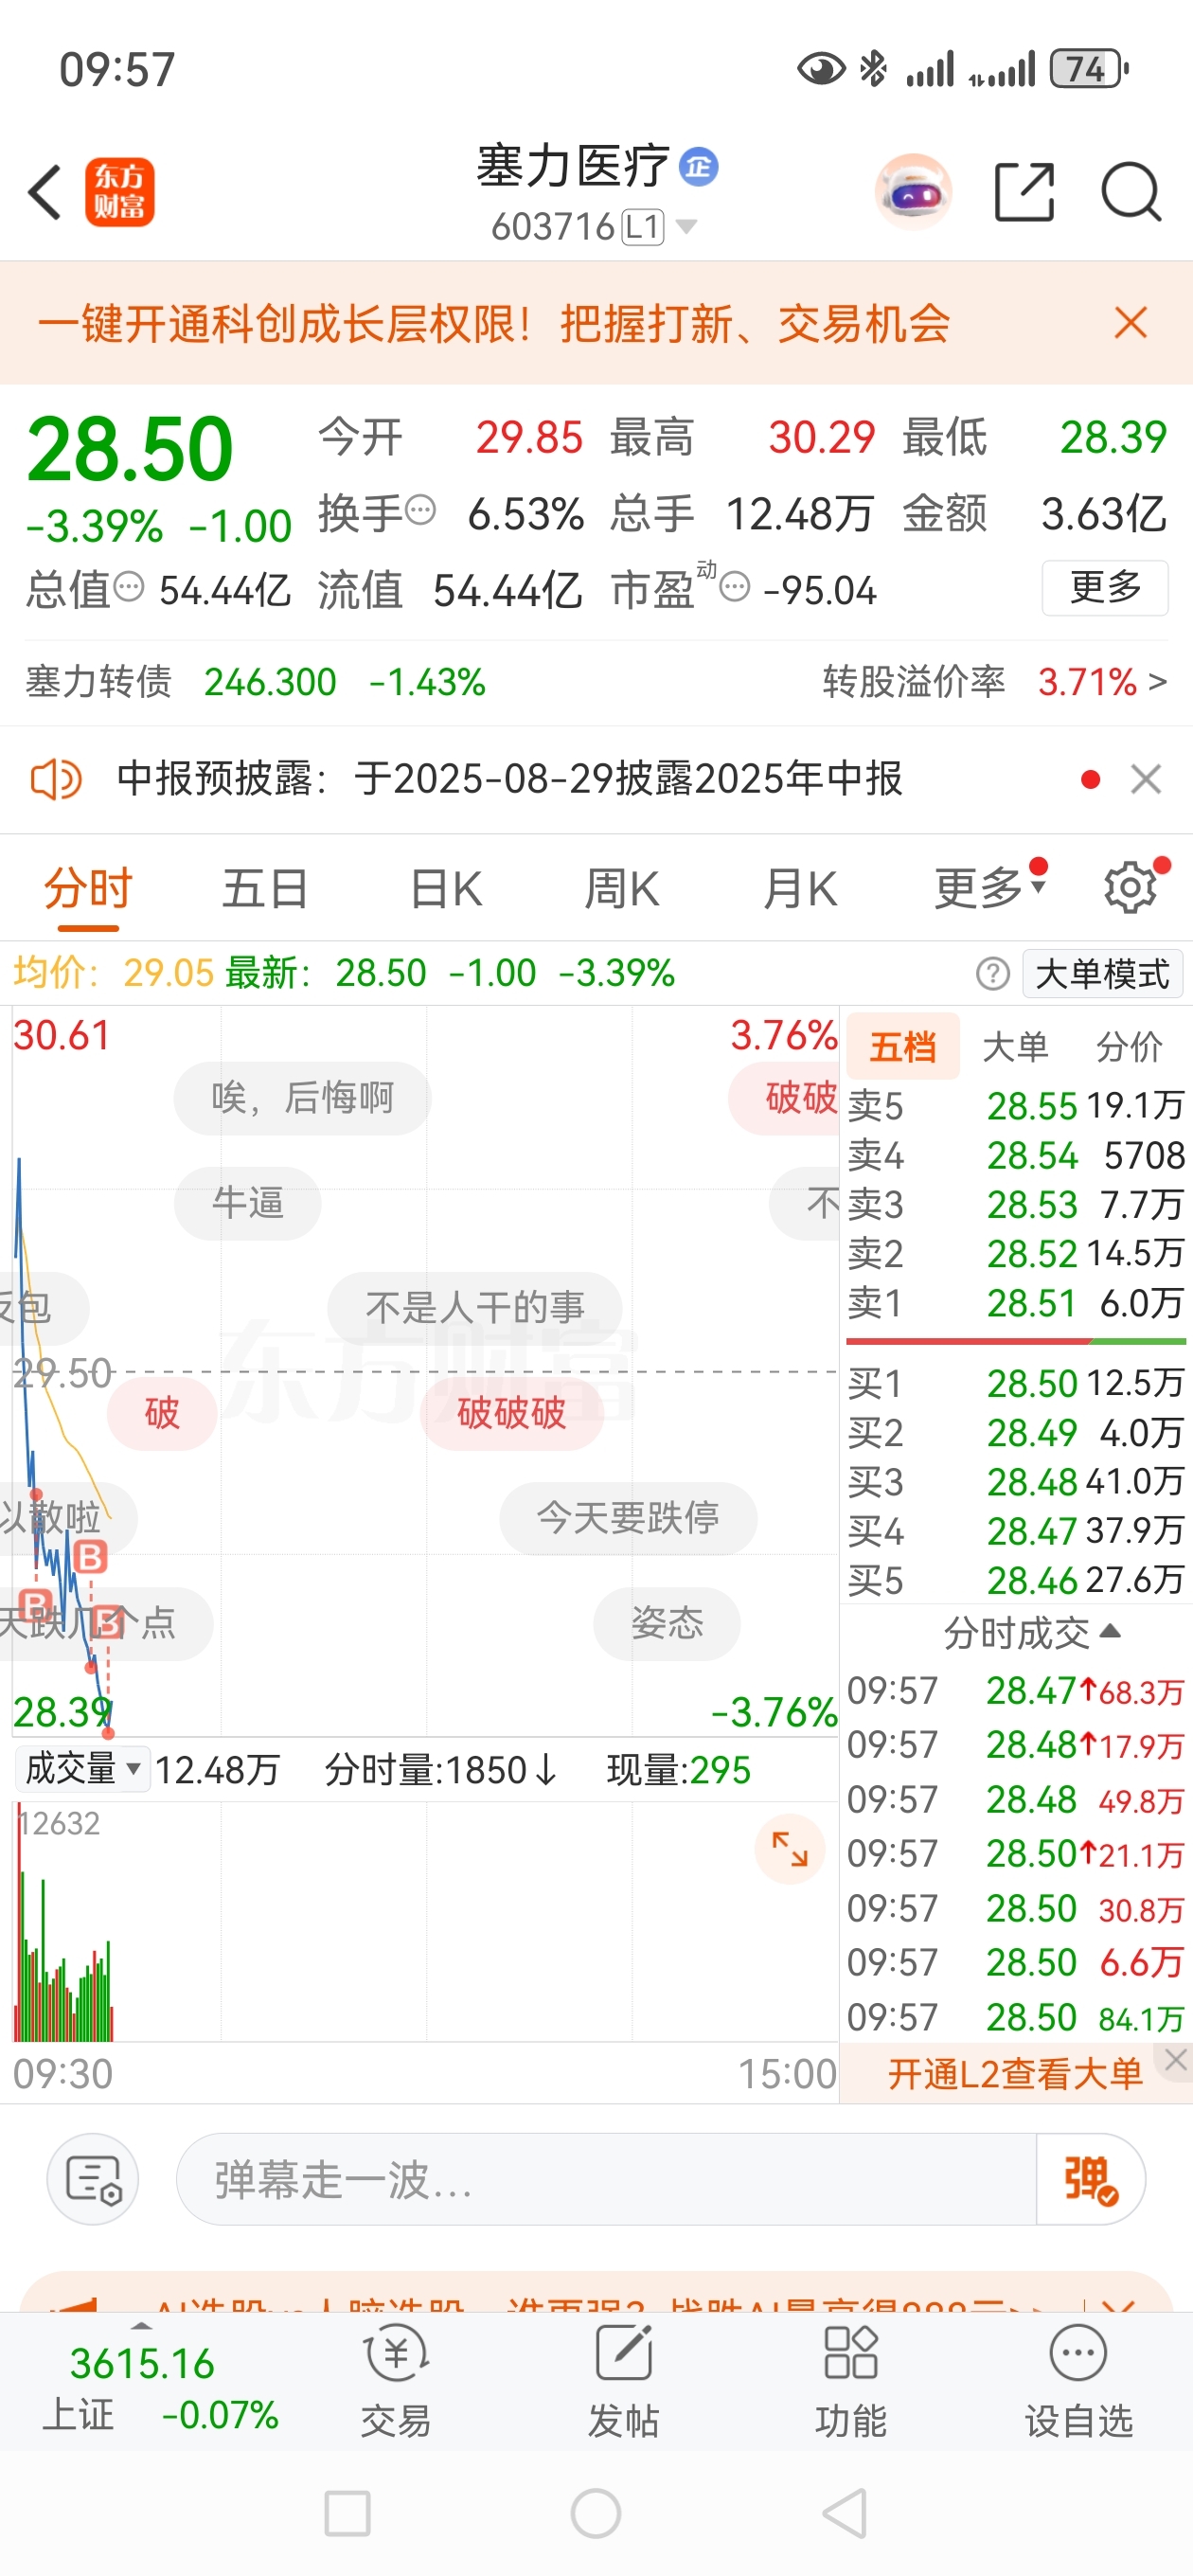Image resolution: width=1193 pixels, height=2576 pixels.
Task: Click the 买3 price 28.48 row
Action: [1015, 1482]
